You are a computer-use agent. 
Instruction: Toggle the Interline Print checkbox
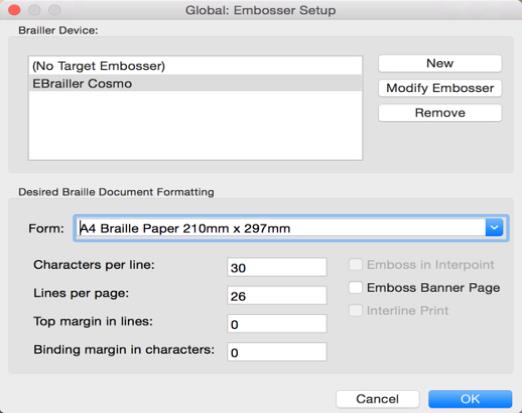(355, 310)
